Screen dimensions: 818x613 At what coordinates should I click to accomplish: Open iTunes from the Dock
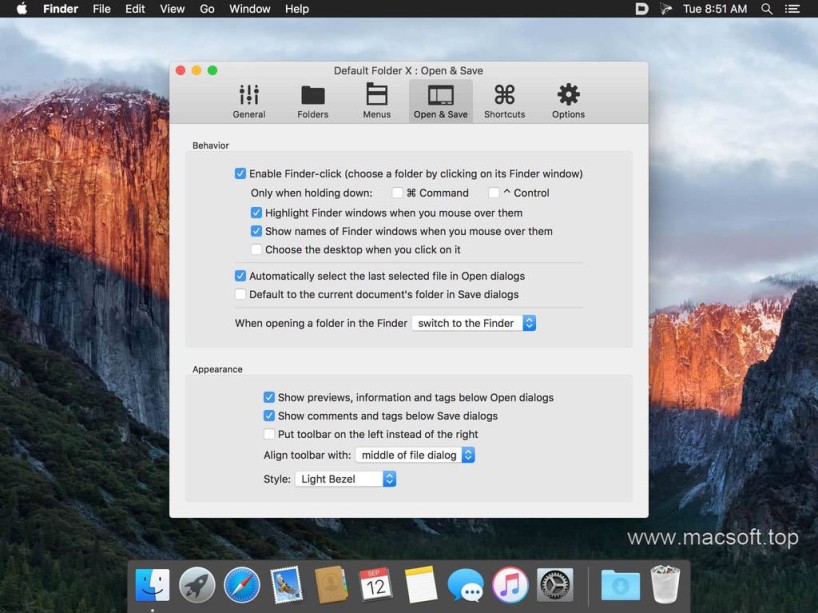(510, 584)
